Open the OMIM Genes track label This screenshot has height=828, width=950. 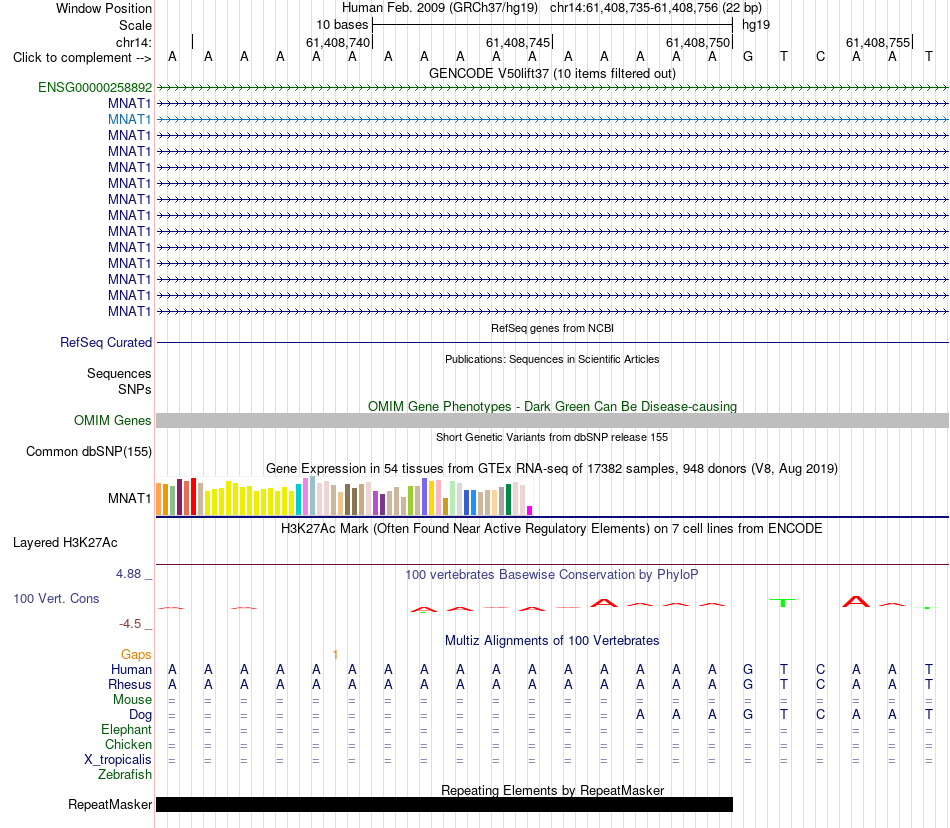coord(113,420)
